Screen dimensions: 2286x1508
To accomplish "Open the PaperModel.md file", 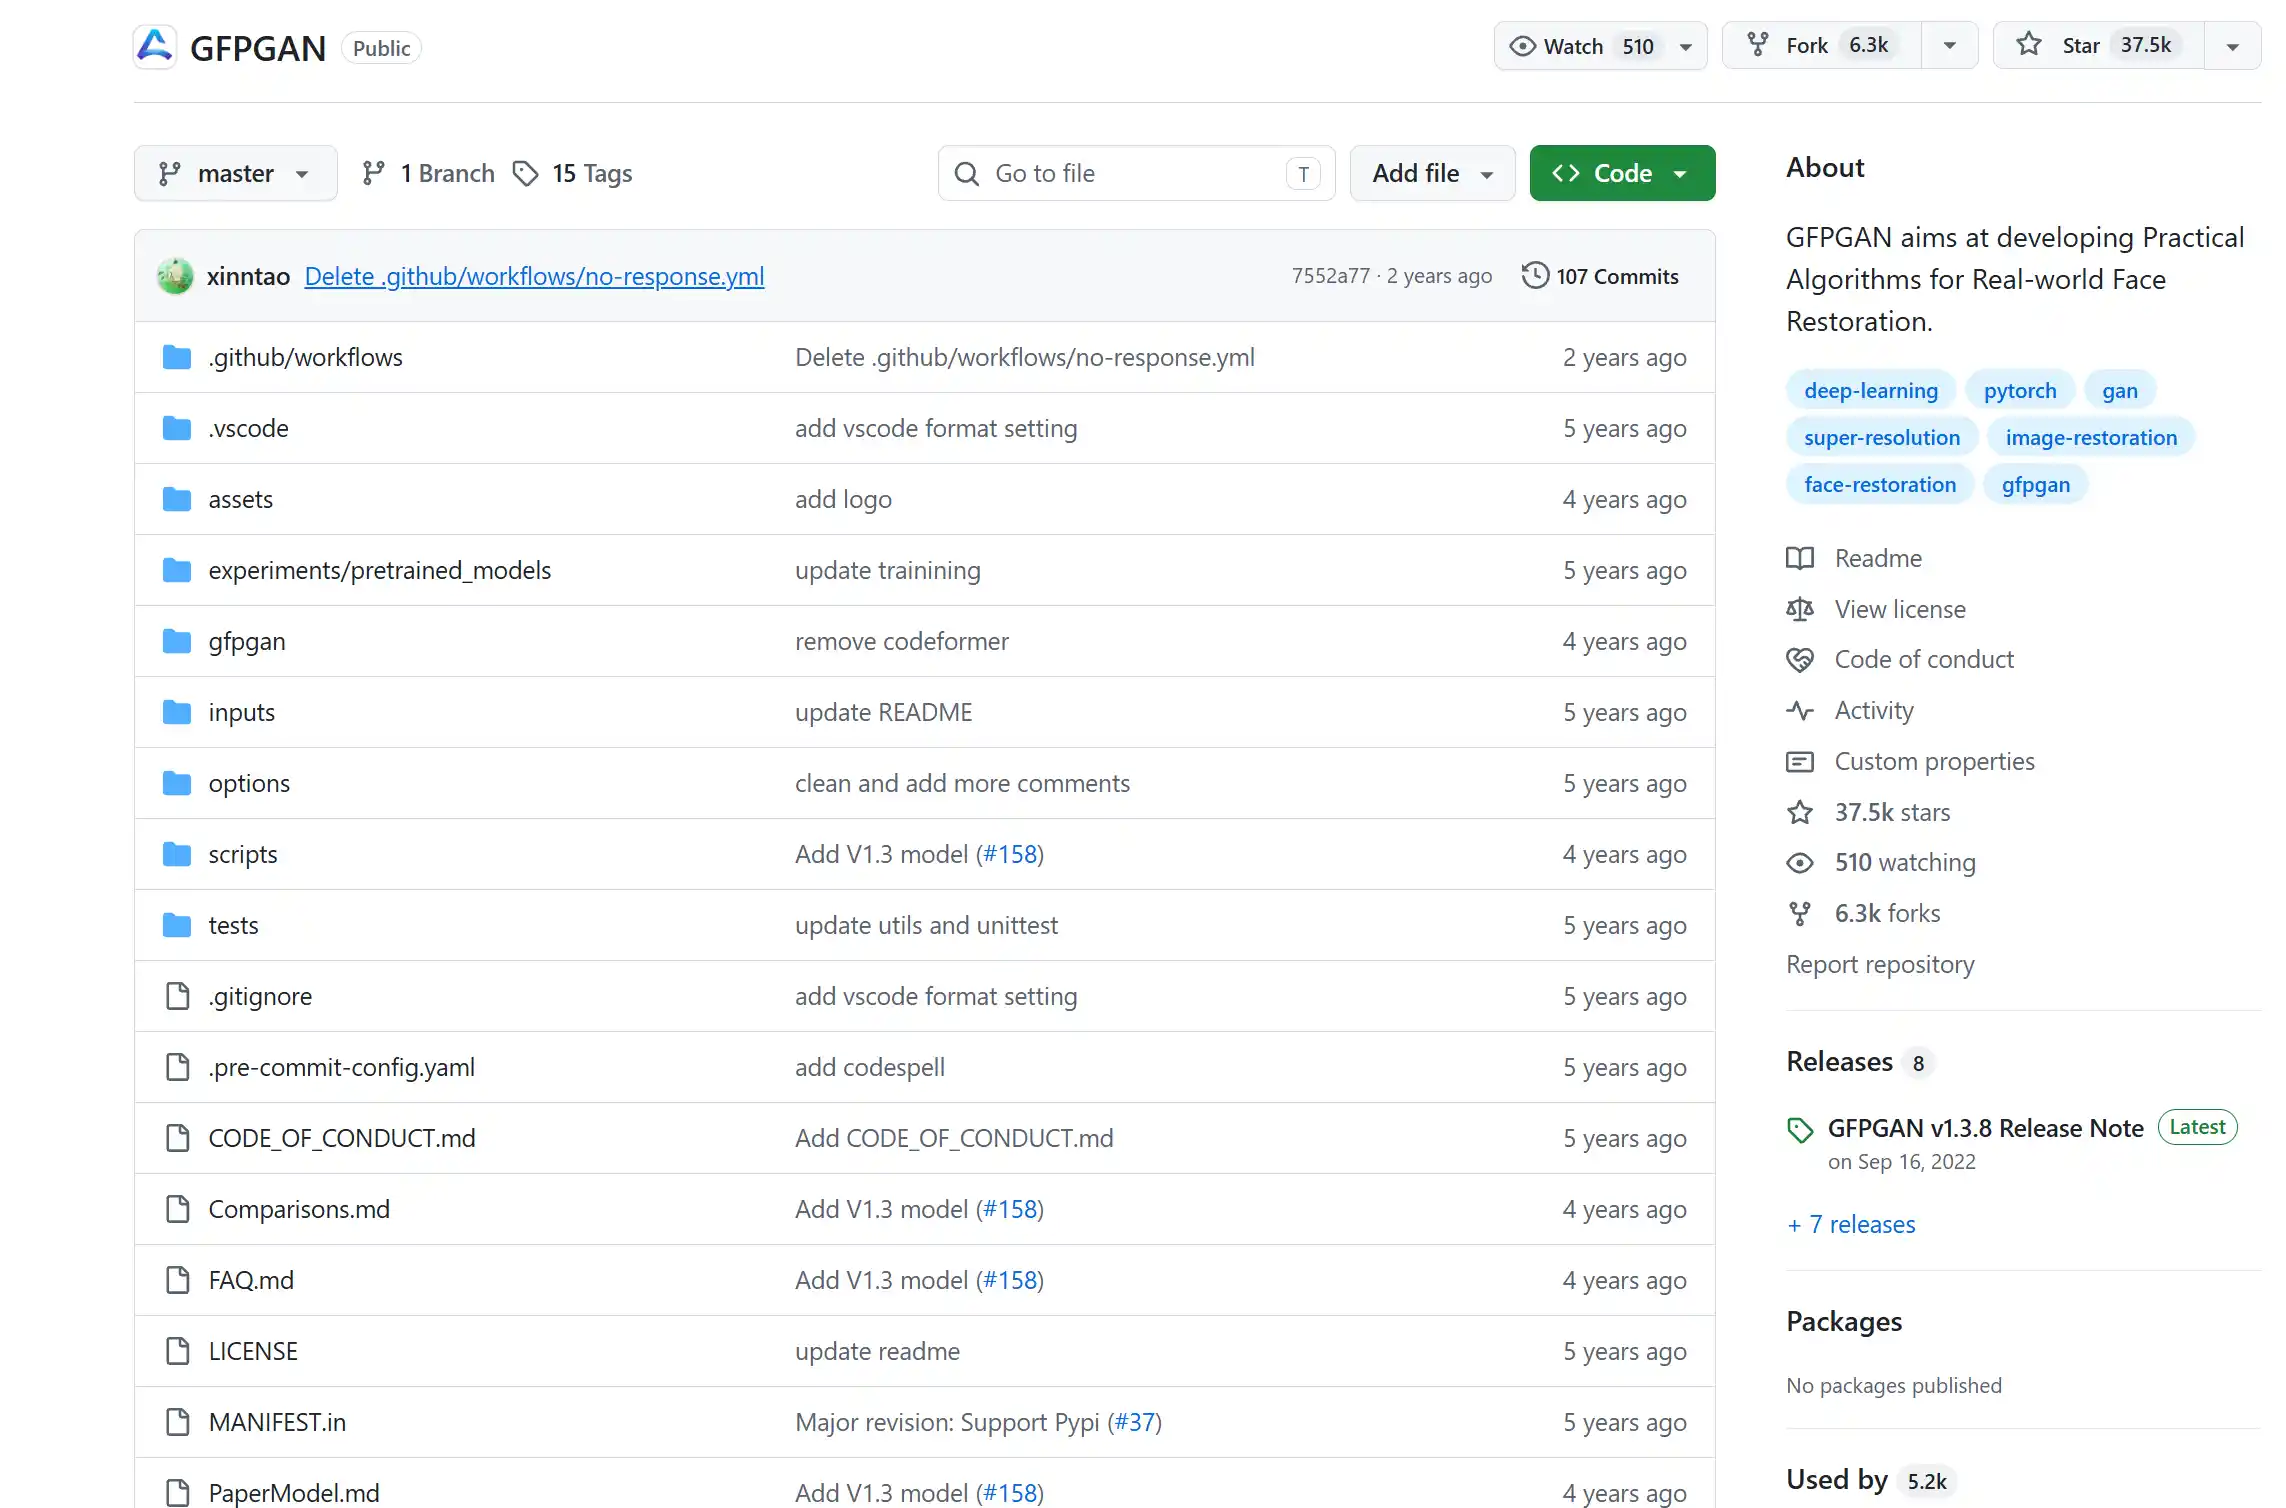I will click(x=294, y=1493).
